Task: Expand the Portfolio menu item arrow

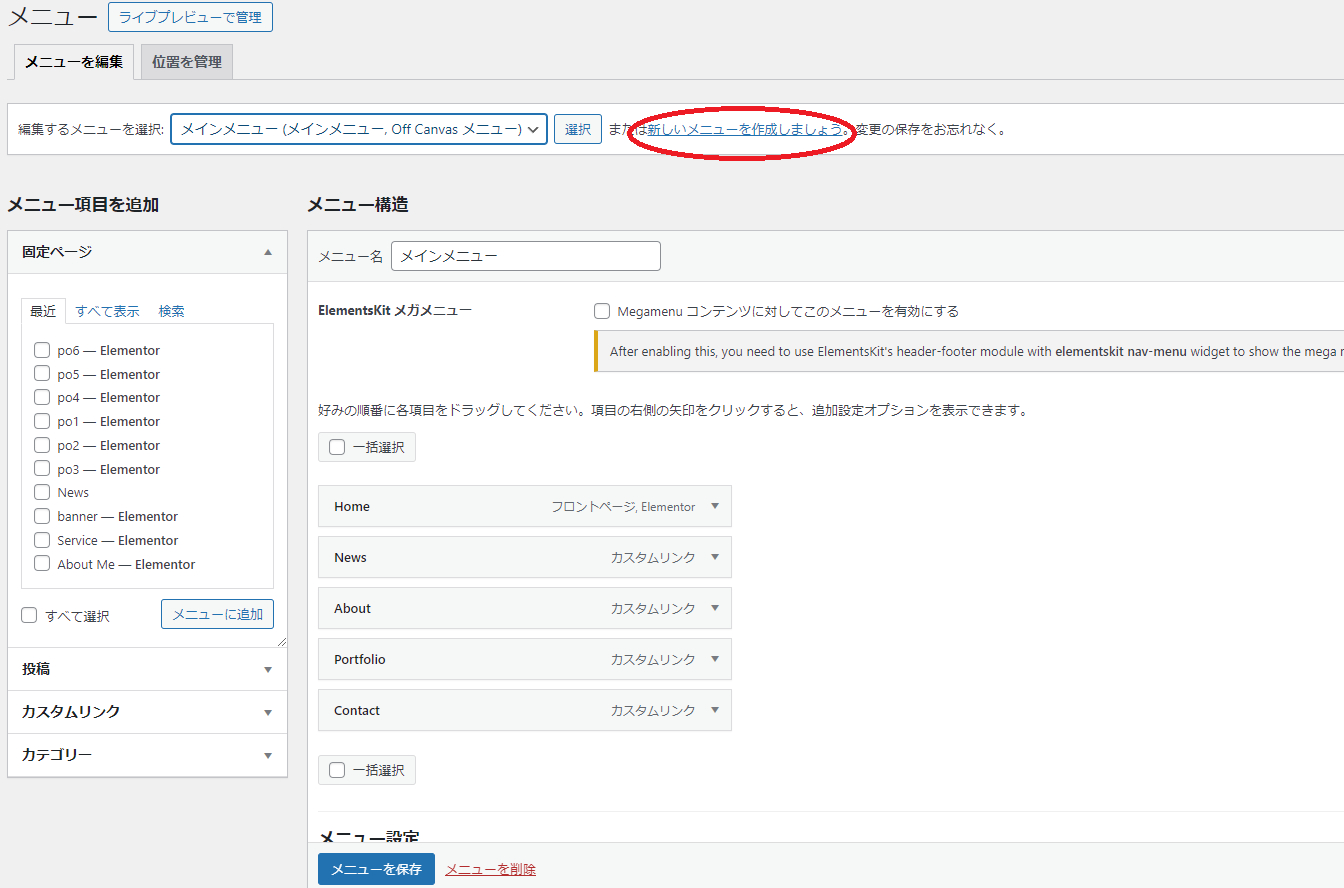Action: click(714, 659)
